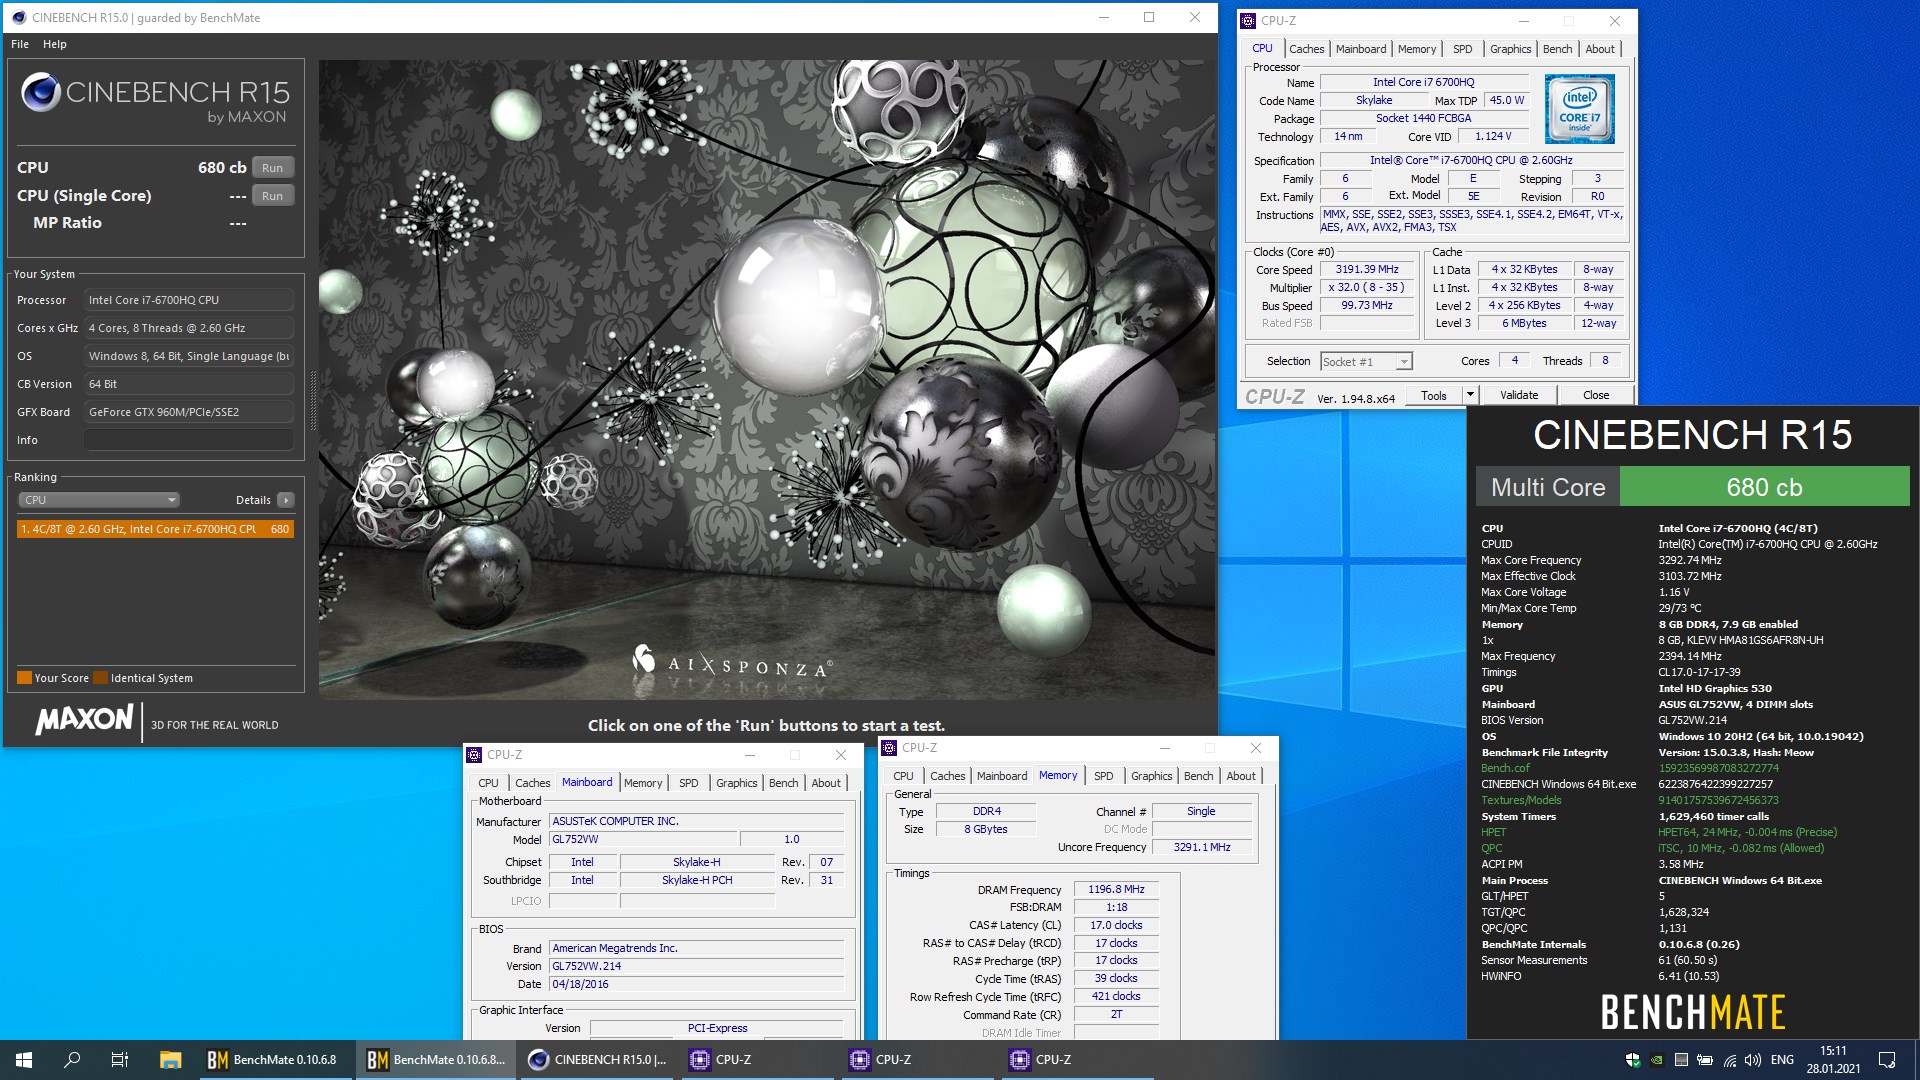Click 'ASUSTeK COMPUTER INC.' manufacturer value
Viewport: 1920px width, 1080px height.
pyautogui.click(x=697, y=821)
